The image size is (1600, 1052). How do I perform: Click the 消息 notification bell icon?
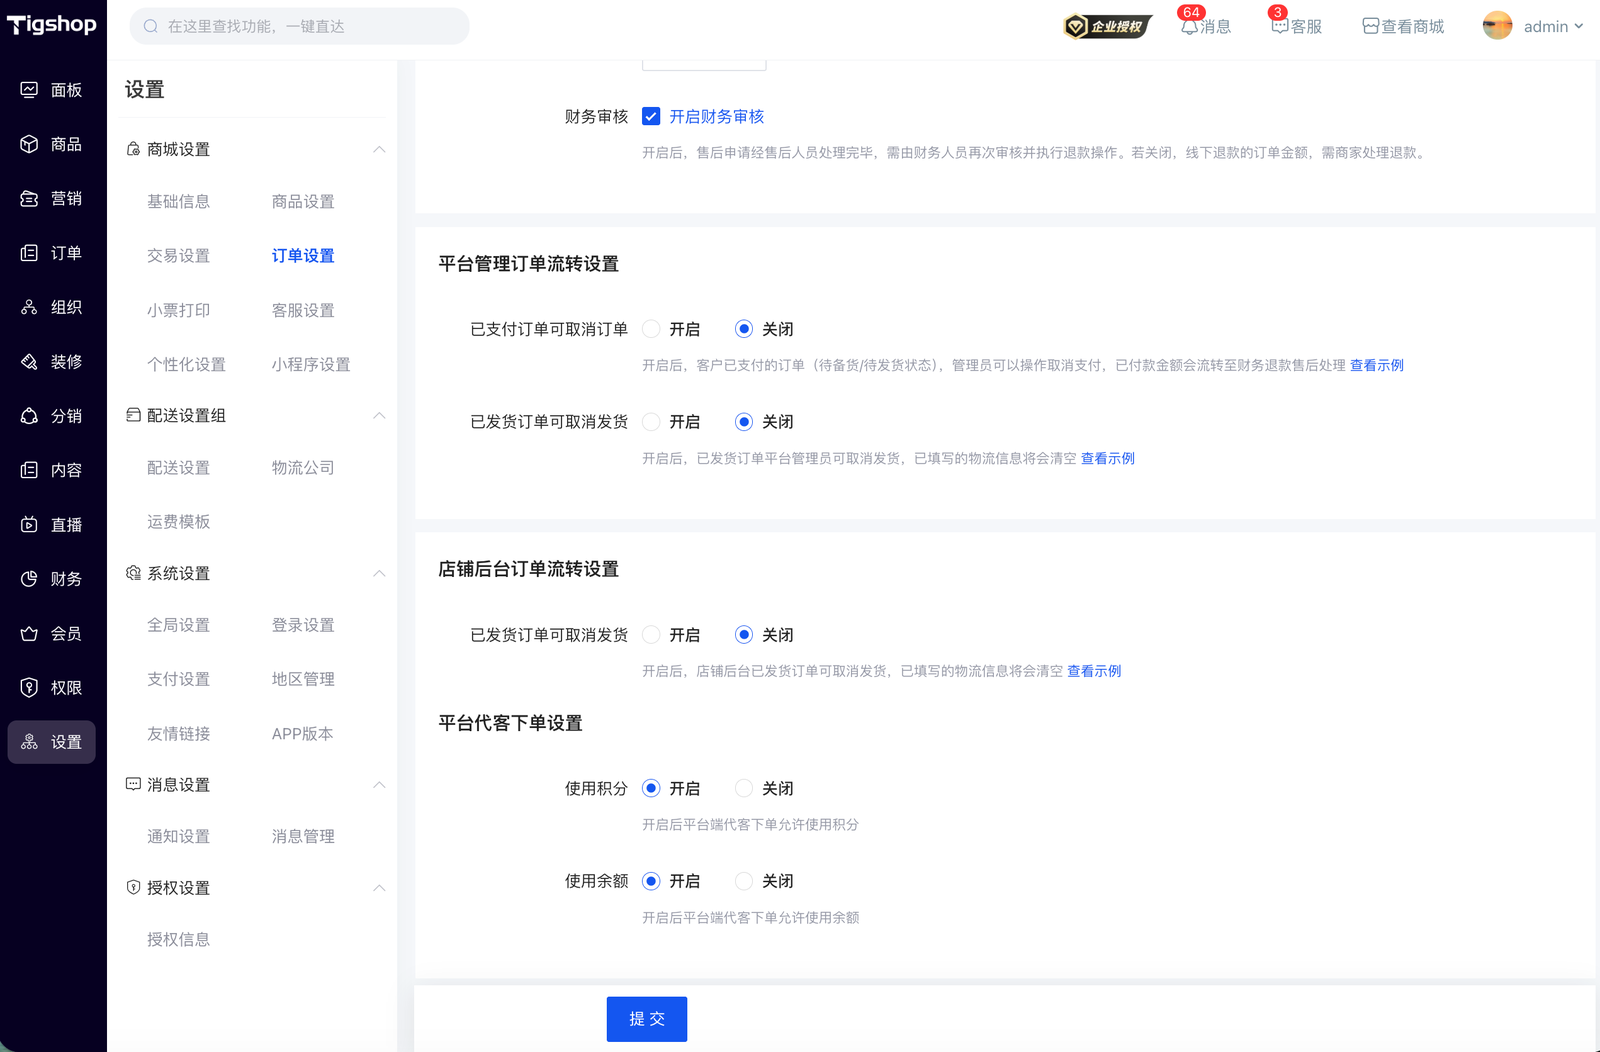1189,27
